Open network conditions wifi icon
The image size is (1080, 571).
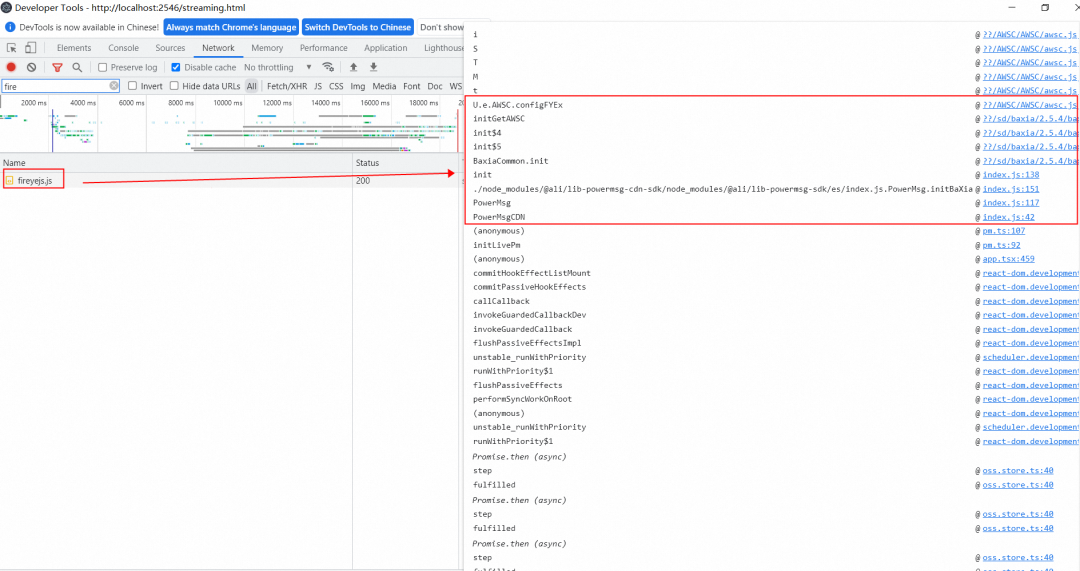click(x=328, y=67)
